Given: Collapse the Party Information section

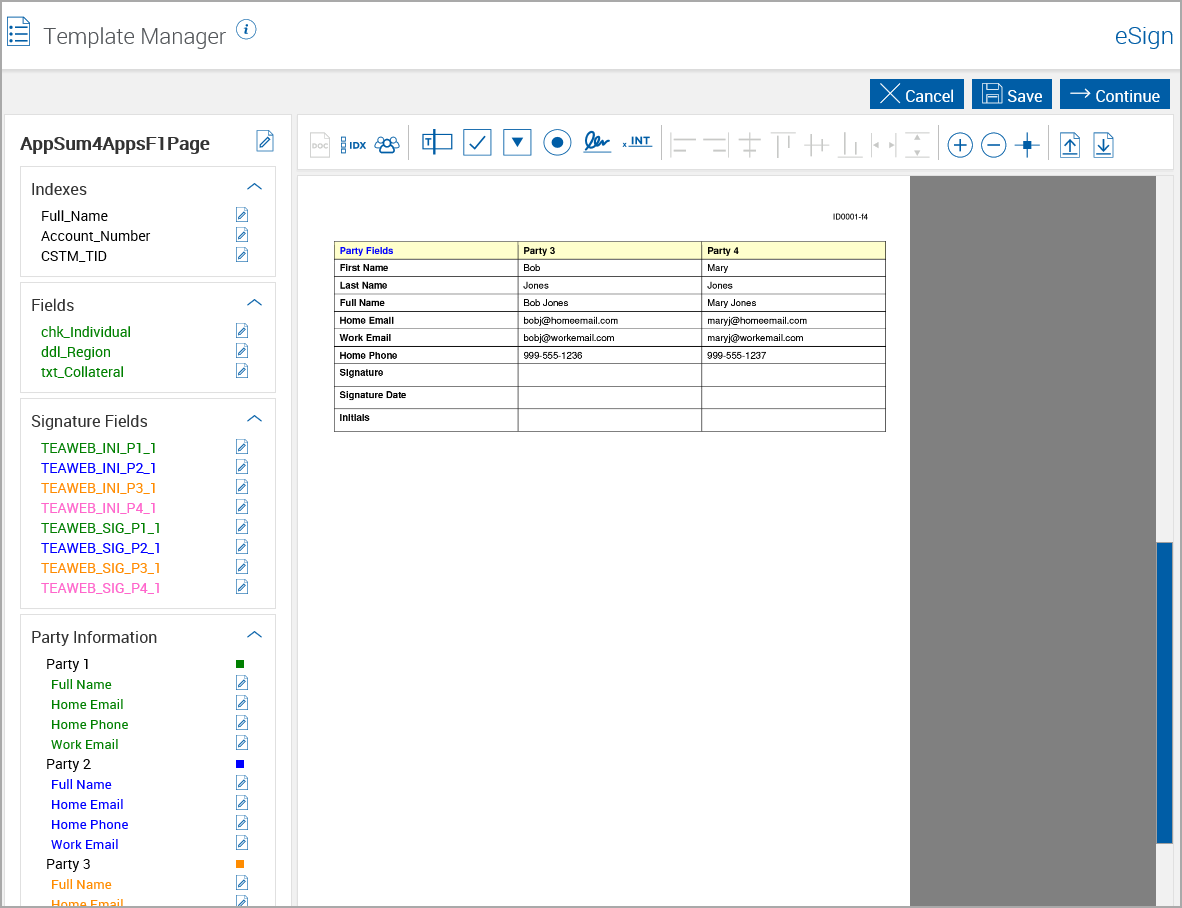Looking at the screenshot, I should pos(255,634).
